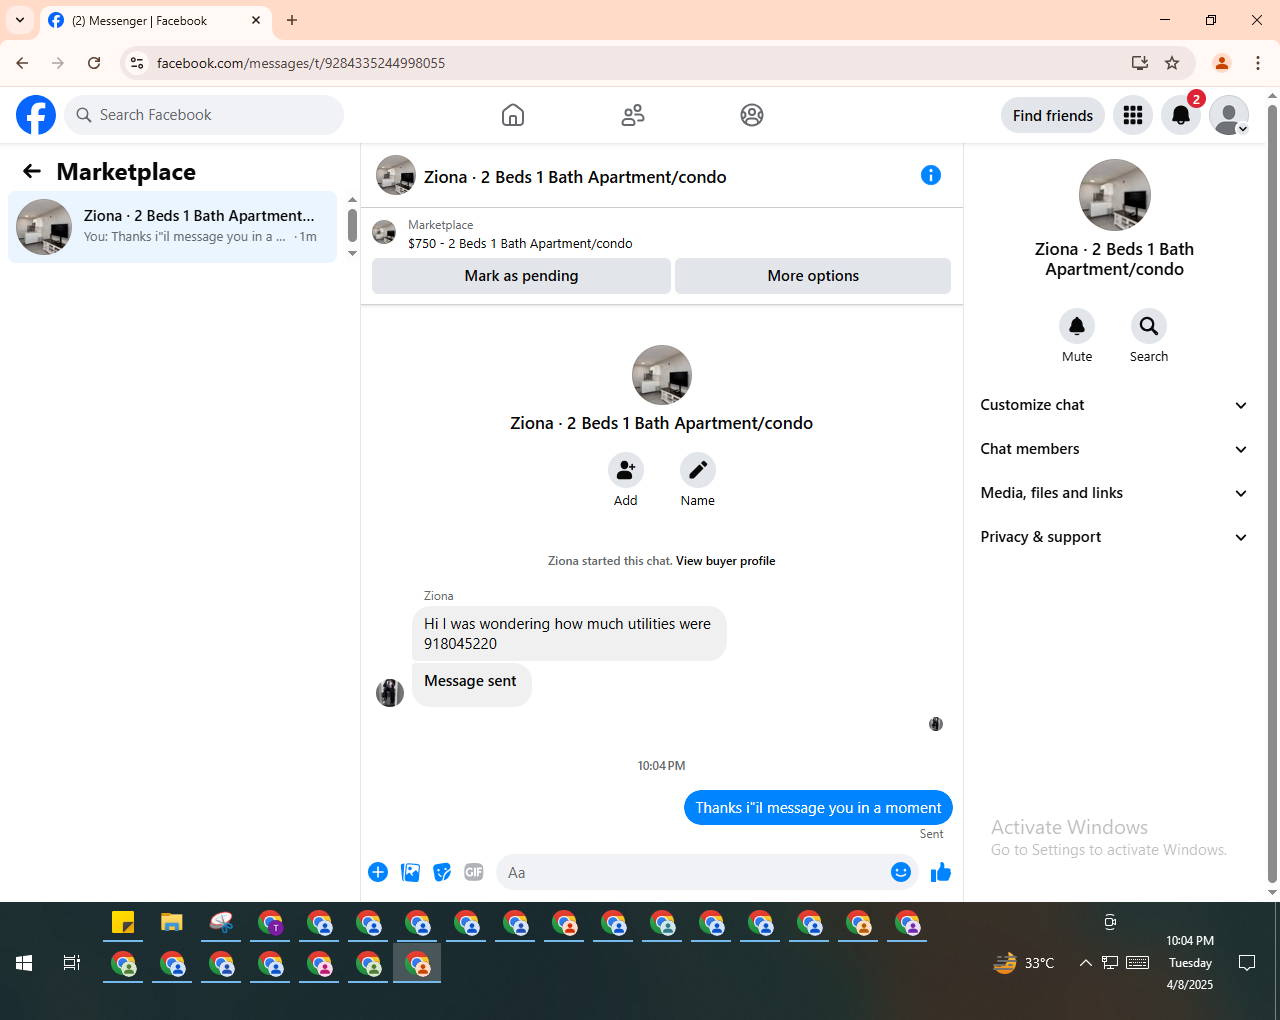Show hidden system tray icons chevron
The image size is (1280, 1020).
coord(1085,963)
